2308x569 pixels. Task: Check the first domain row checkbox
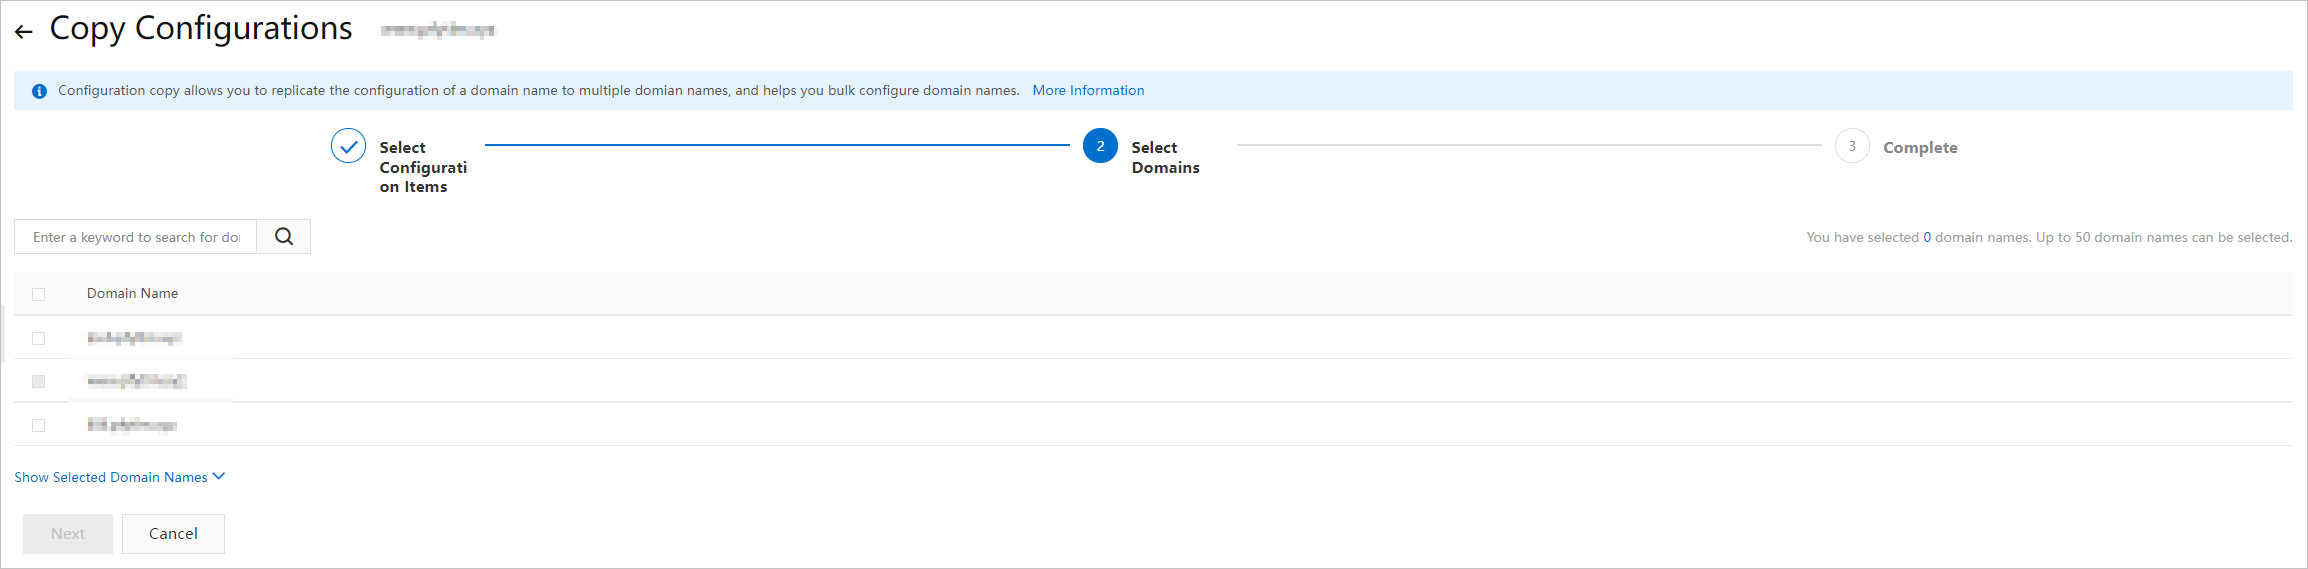(x=39, y=338)
